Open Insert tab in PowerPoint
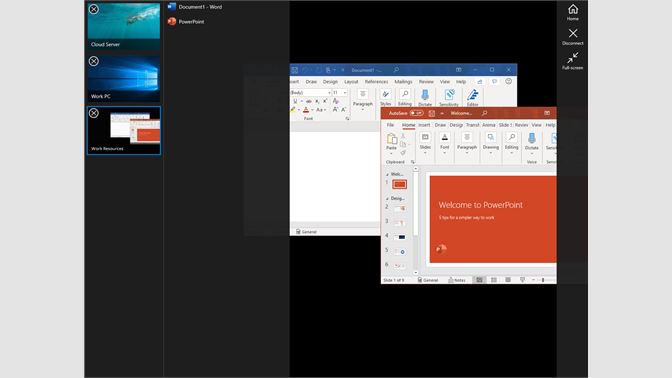672x378 pixels. 424,125
